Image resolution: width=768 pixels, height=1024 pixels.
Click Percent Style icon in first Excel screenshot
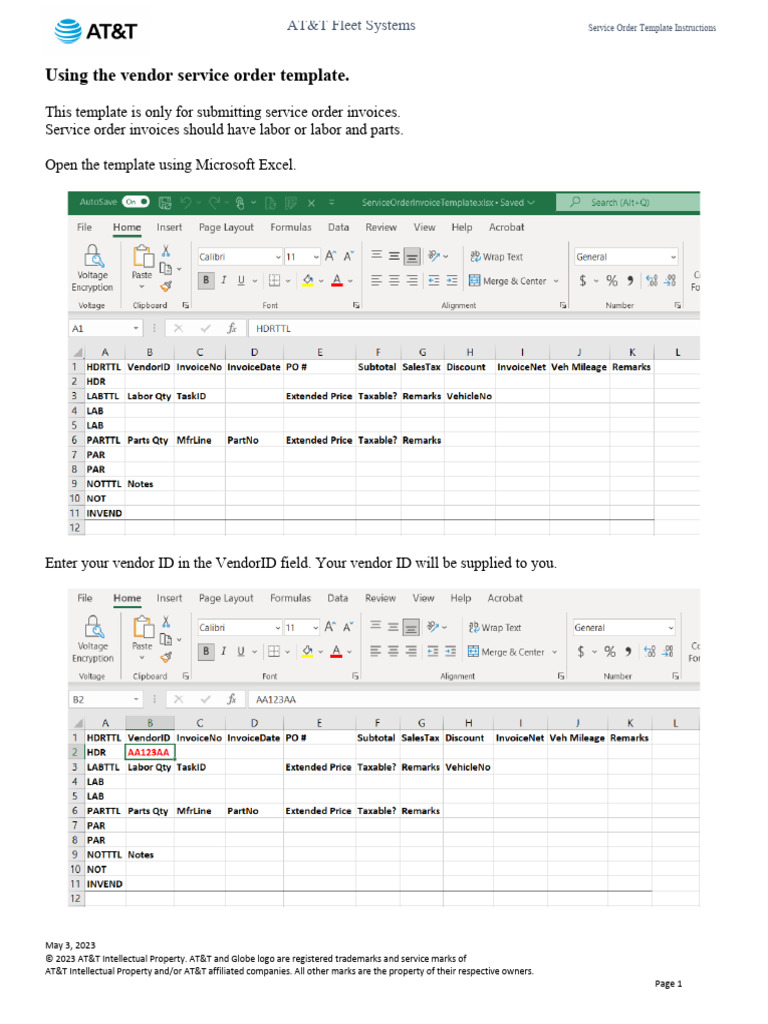click(612, 281)
